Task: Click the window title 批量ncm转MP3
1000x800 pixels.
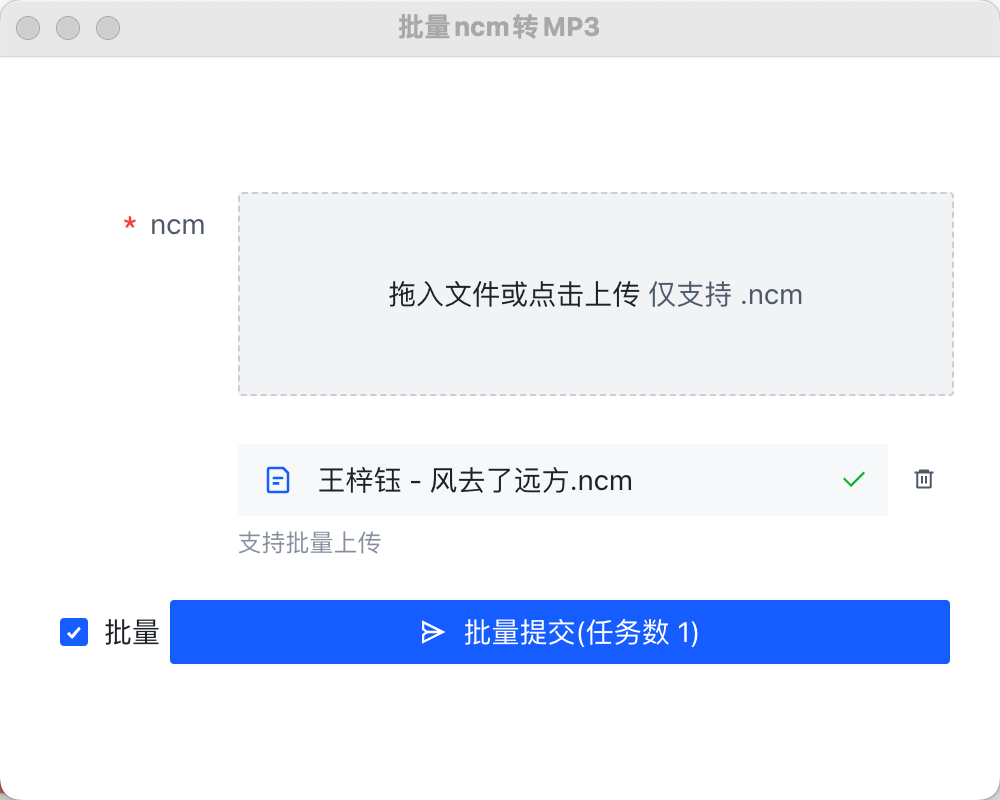Action: click(499, 27)
